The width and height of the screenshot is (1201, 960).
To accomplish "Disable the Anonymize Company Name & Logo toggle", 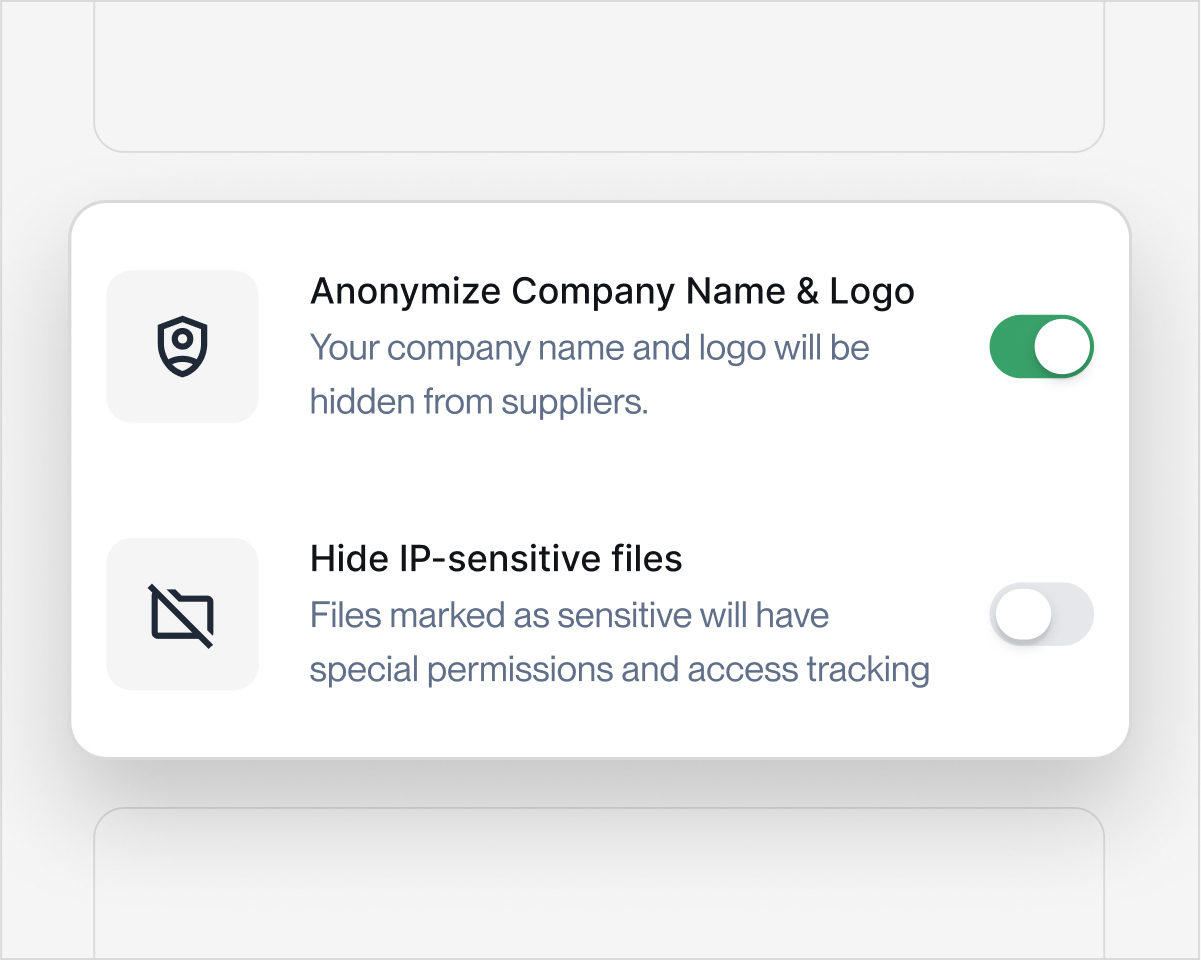I will coord(1041,346).
